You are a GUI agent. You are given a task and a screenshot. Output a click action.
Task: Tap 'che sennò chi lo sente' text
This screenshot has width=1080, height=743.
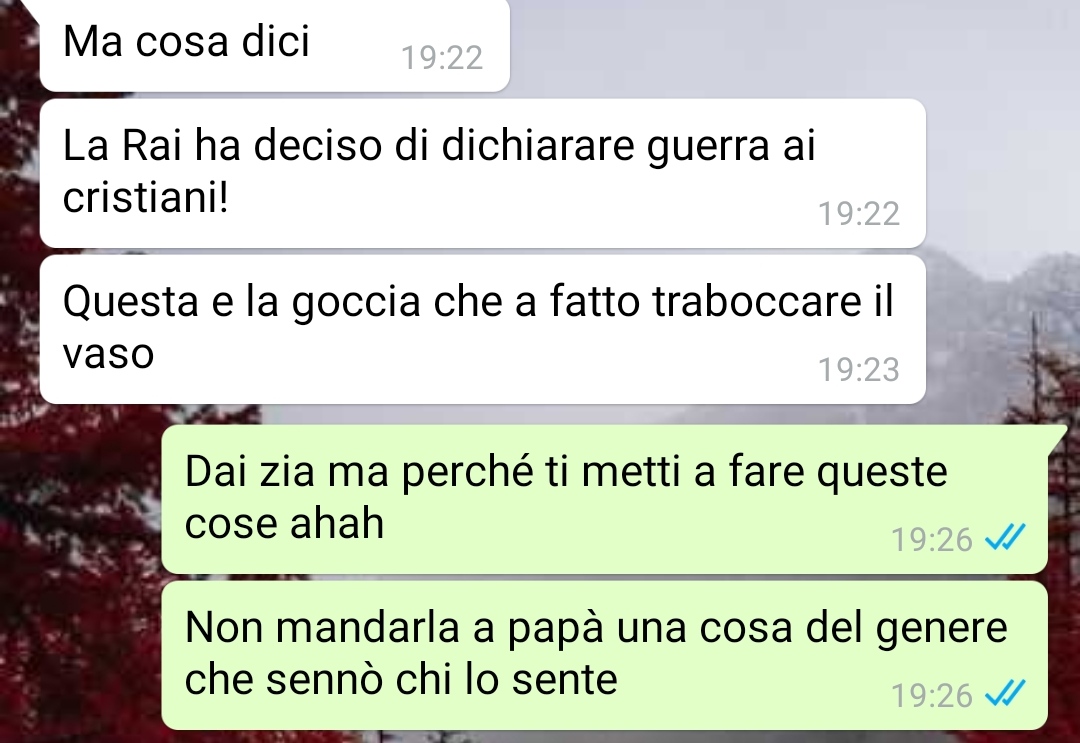[401, 680]
